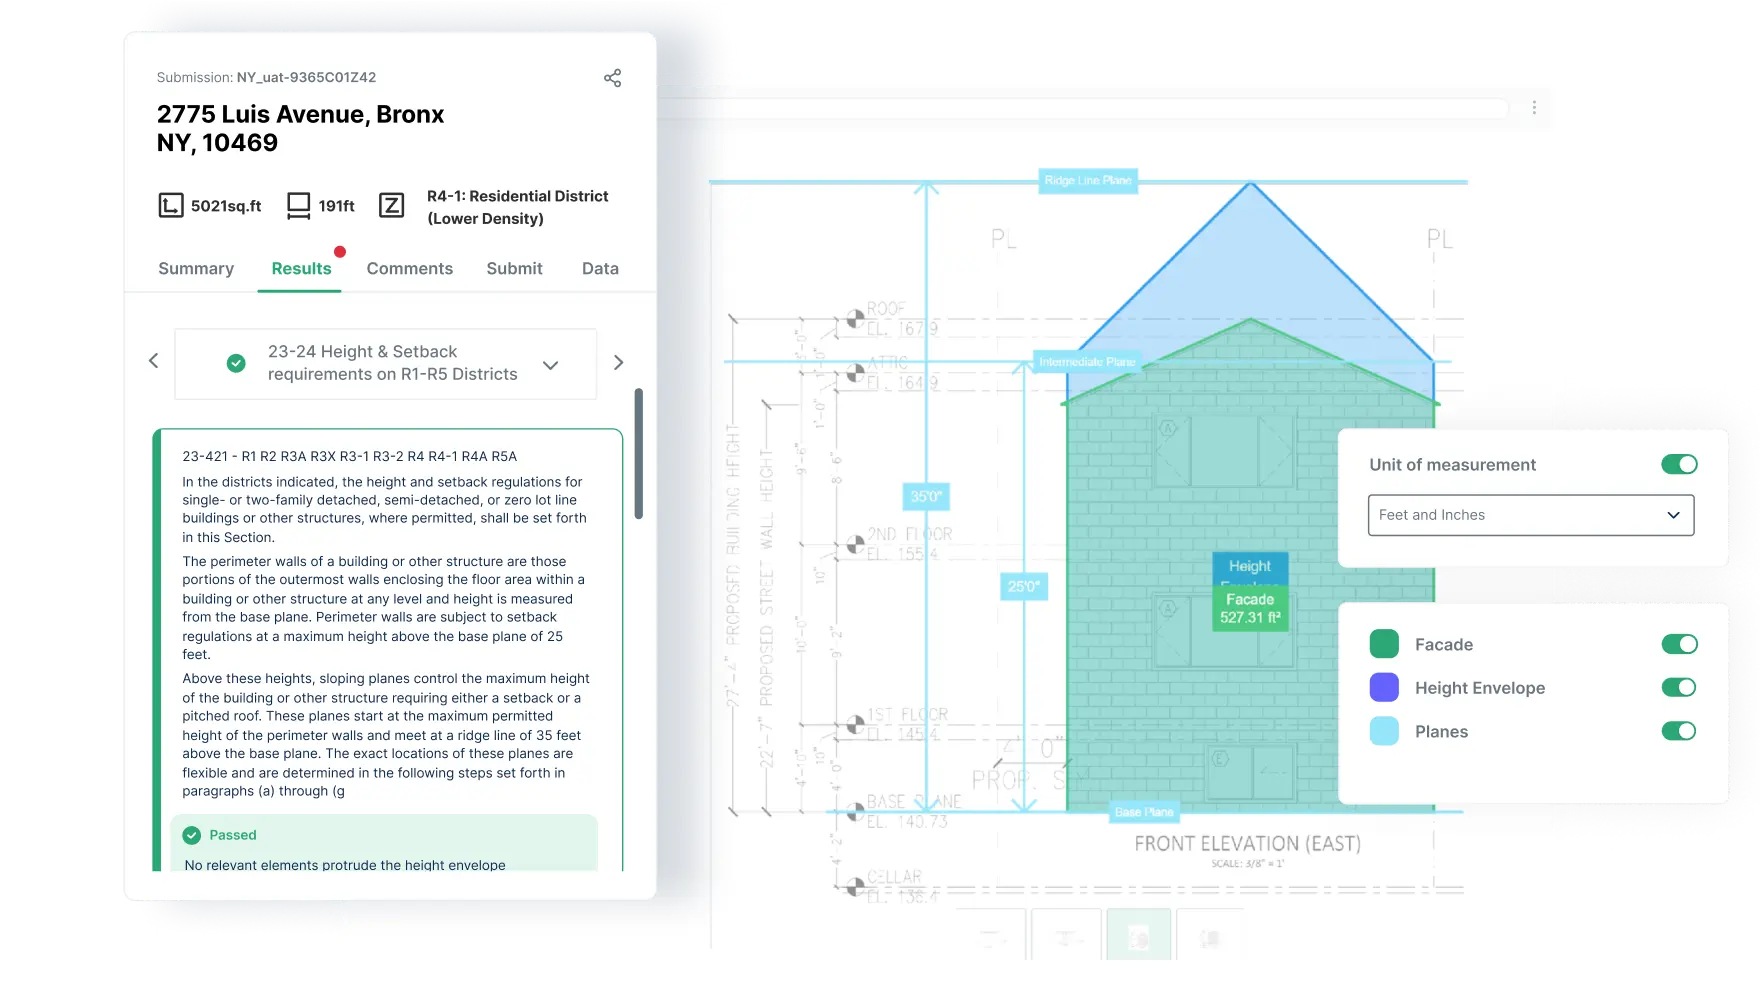
Task: Switch to the Submit tab
Action: click(514, 268)
